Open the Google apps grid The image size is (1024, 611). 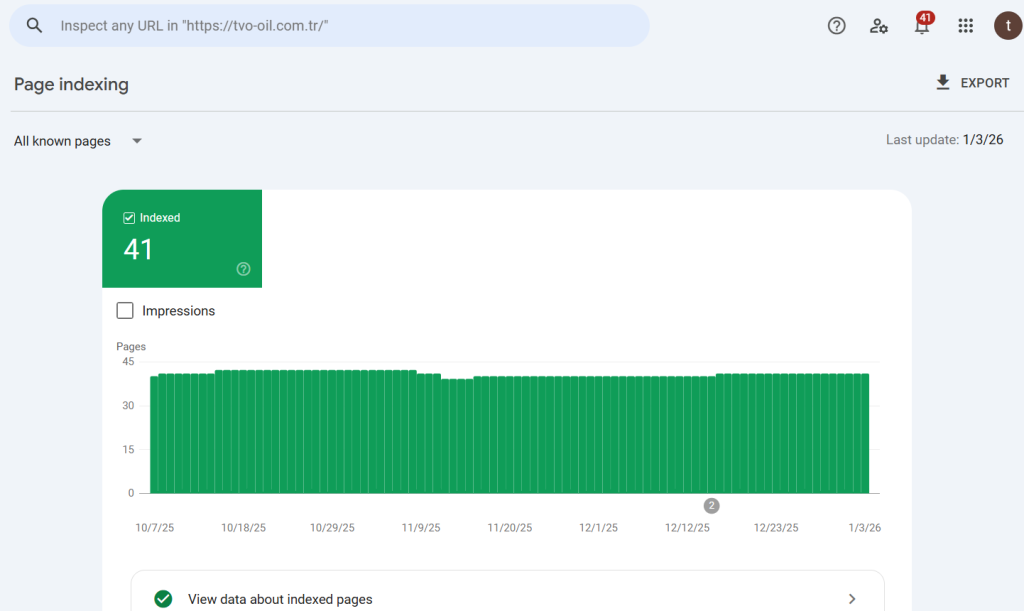point(965,26)
